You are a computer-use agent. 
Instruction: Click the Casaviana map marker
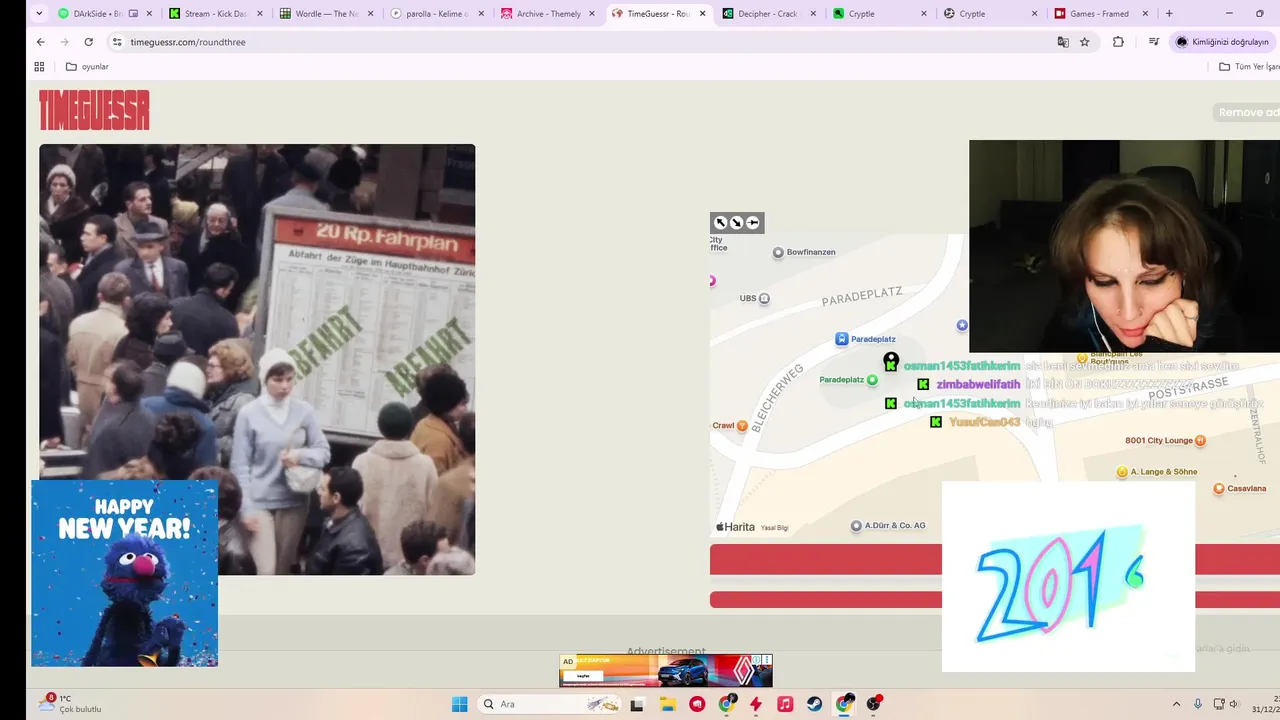[x=1218, y=489]
